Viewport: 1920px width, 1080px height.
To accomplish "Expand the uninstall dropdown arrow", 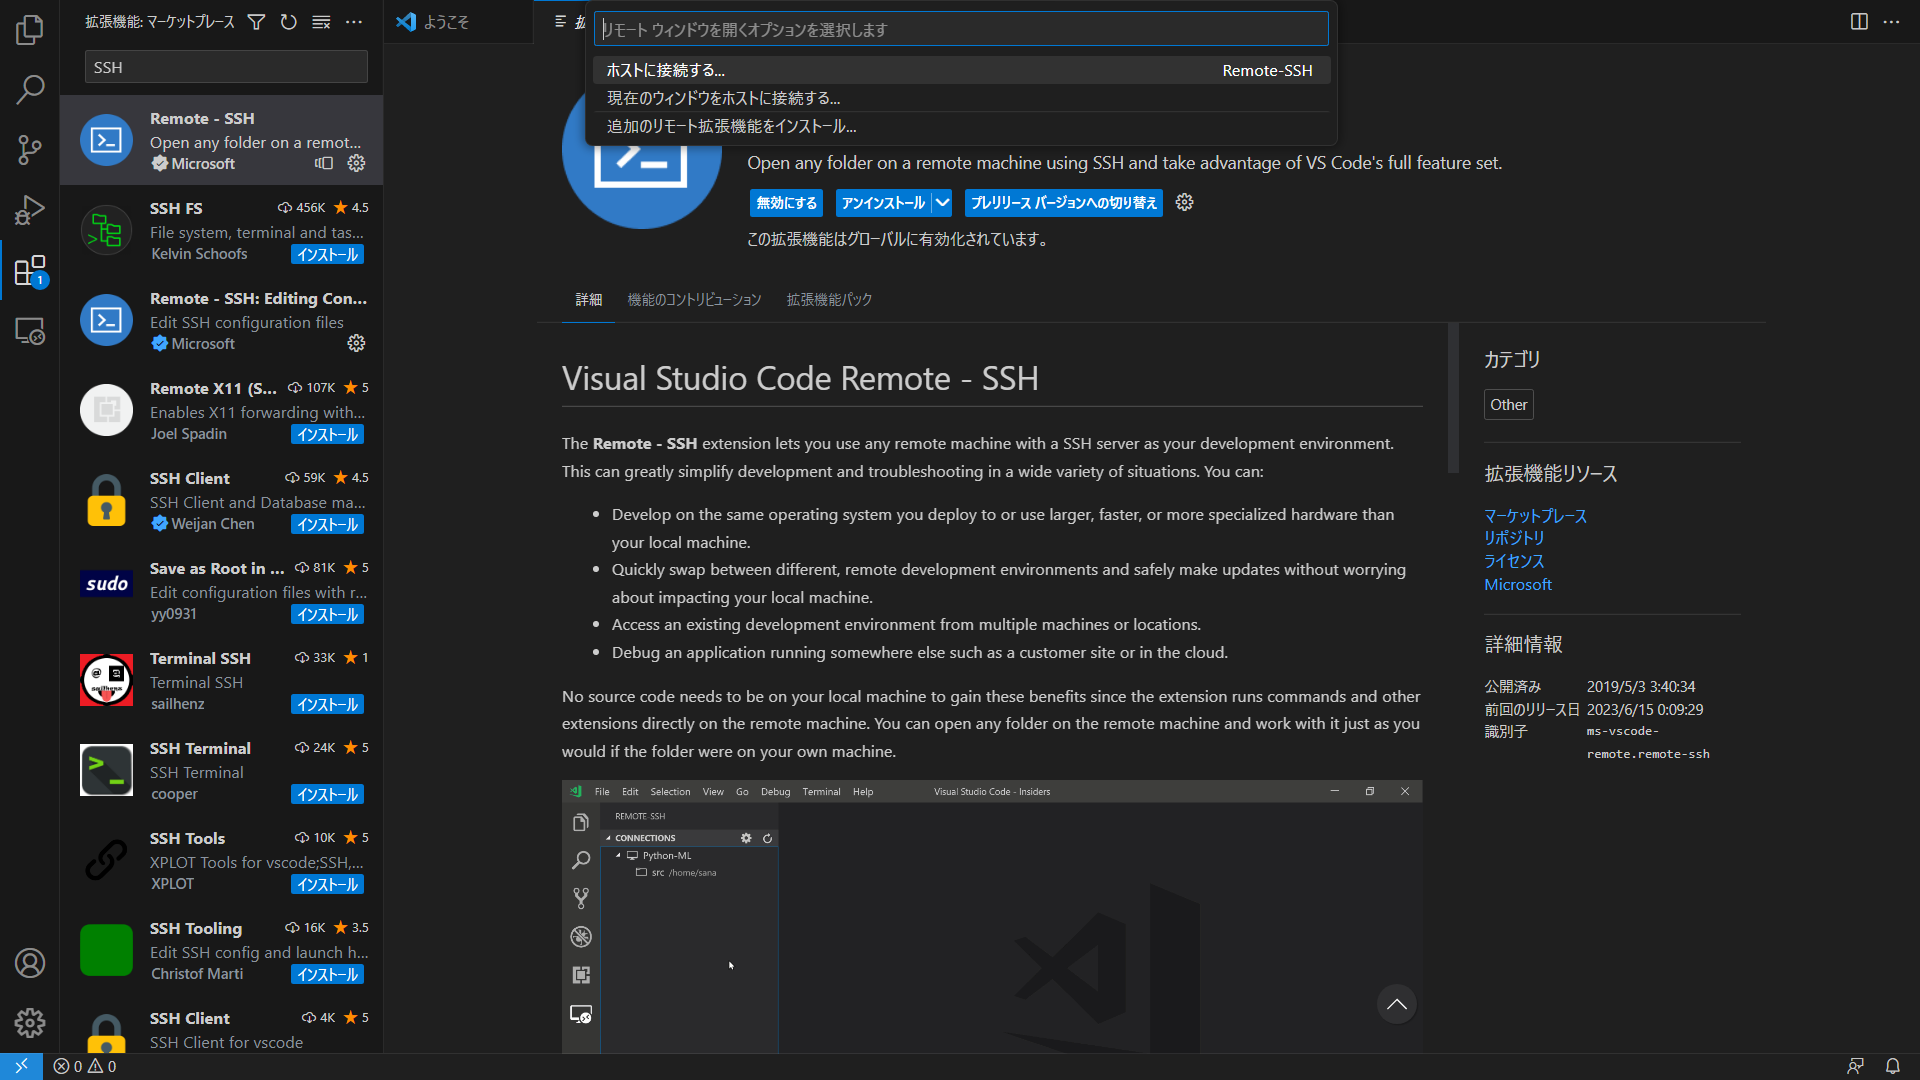I will pos(942,203).
